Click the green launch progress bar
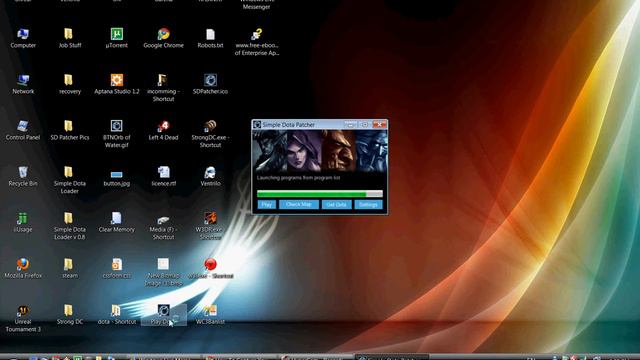The width and height of the screenshot is (640, 360). [320, 194]
